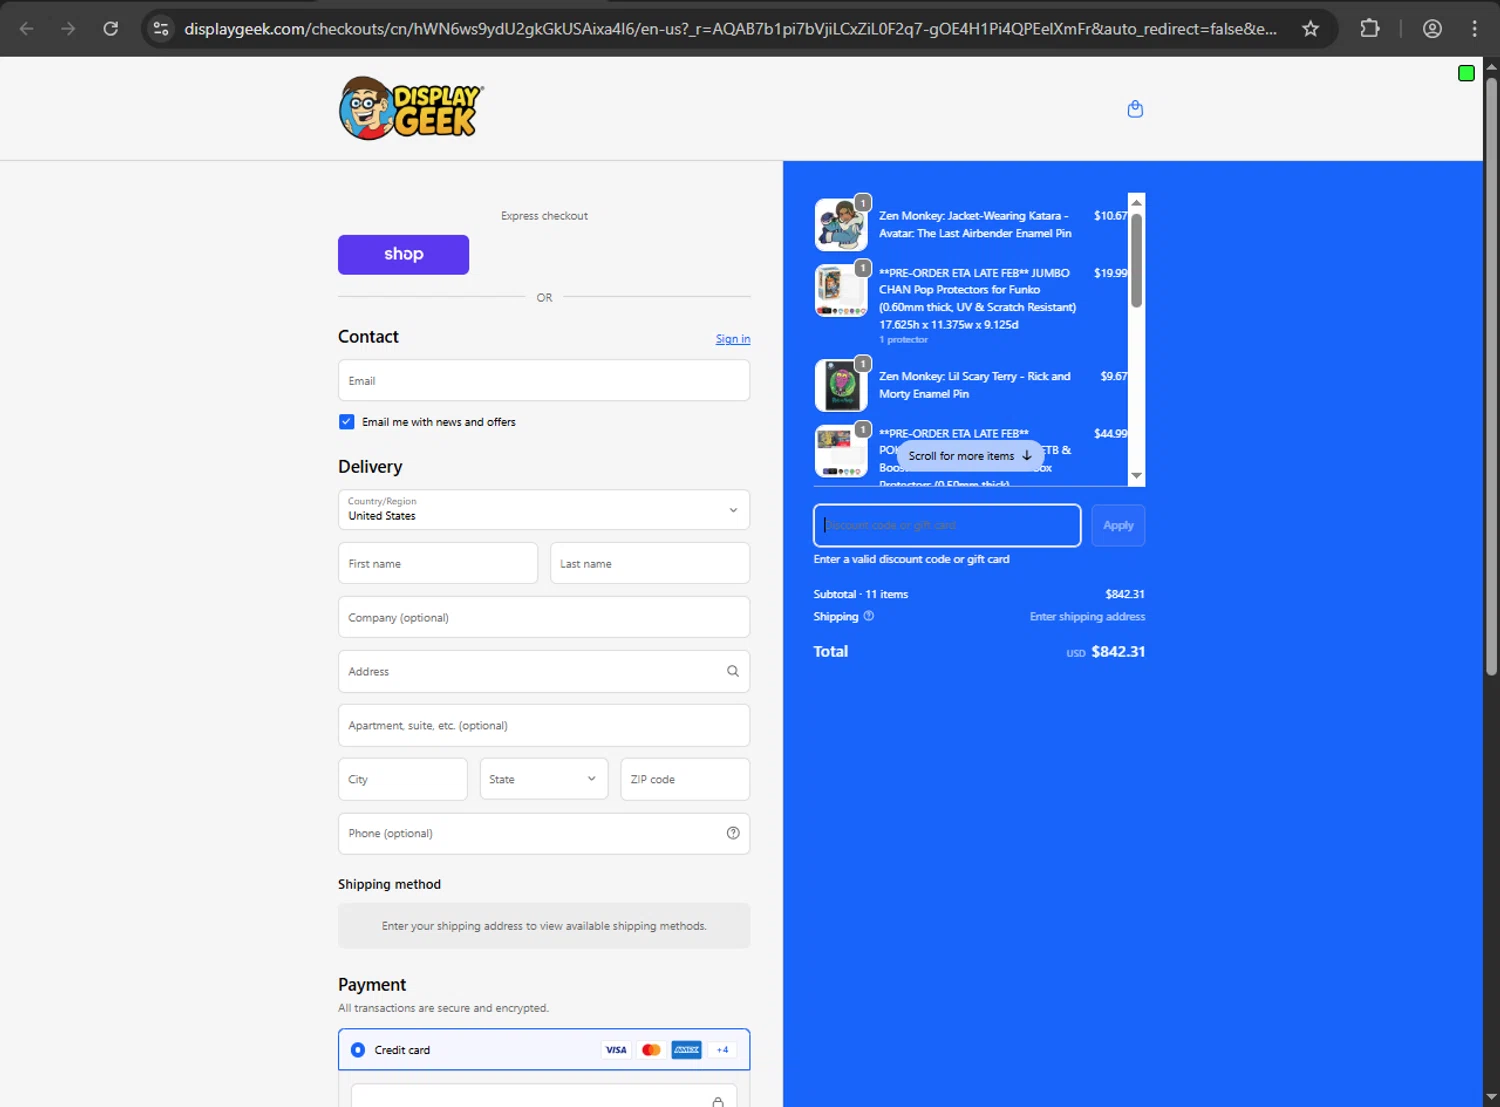This screenshot has height=1107, width=1500.
Task: Click the American Express card icon
Action: click(686, 1050)
